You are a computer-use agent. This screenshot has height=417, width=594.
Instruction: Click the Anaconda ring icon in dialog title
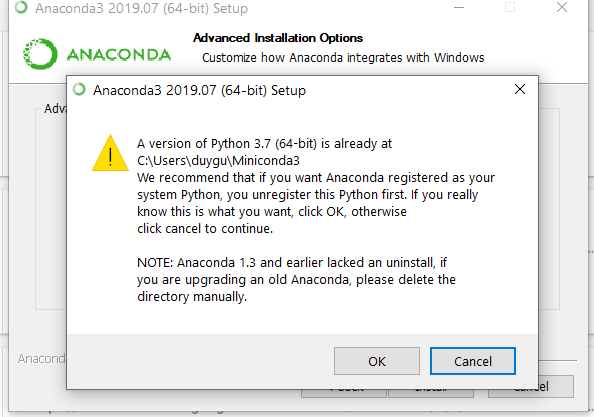pyautogui.click(x=79, y=89)
